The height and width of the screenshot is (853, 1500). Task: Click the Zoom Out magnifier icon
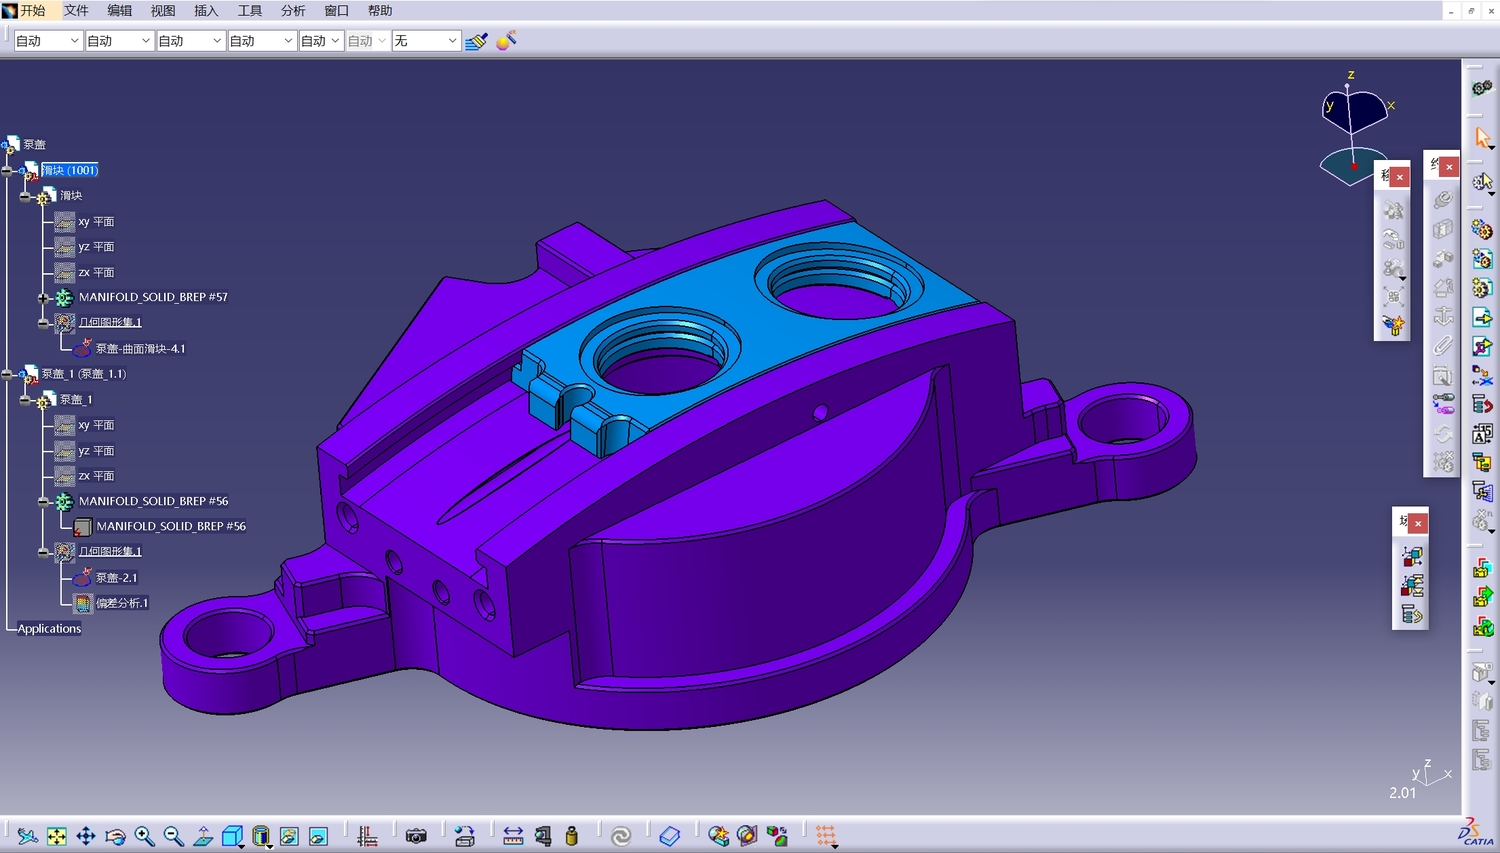tap(173, 836)
